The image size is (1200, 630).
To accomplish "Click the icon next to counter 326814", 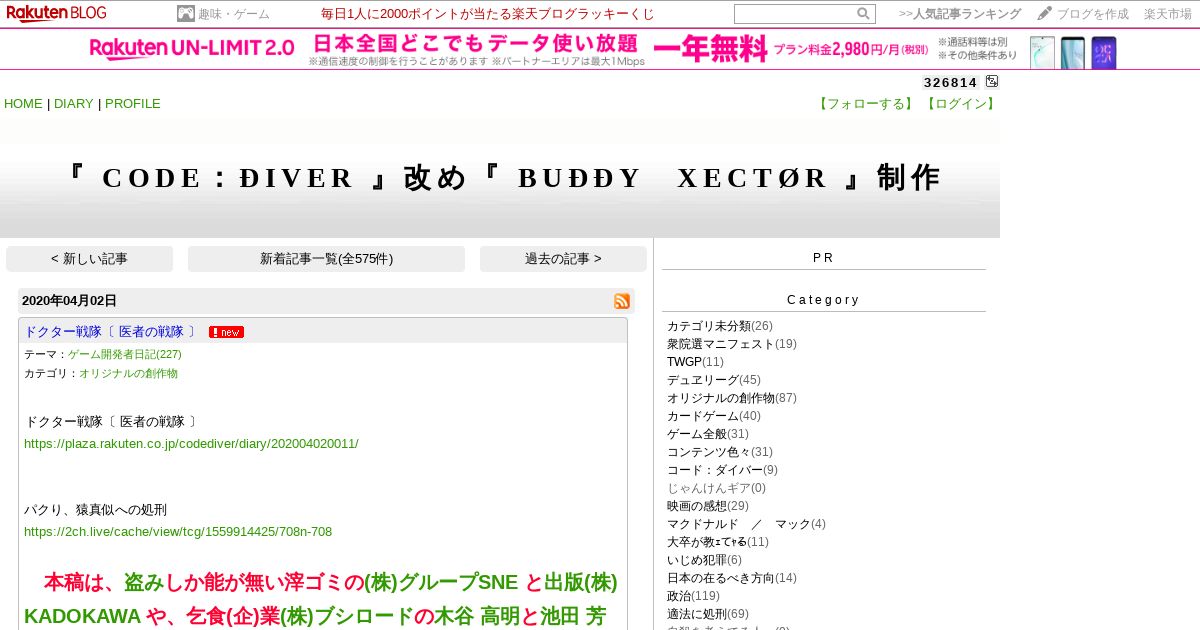I will click(x=992, y=82).
